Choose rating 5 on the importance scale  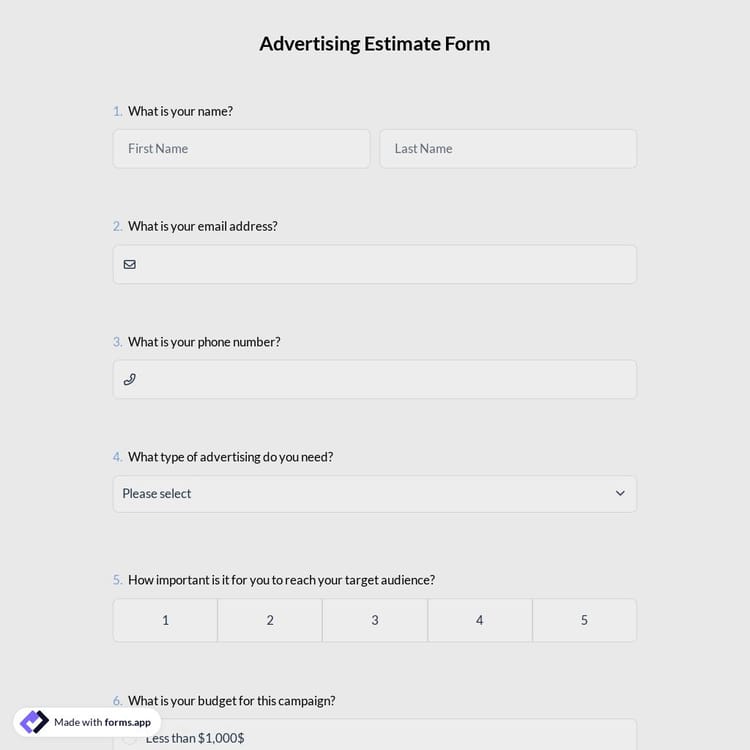point(584,620)
